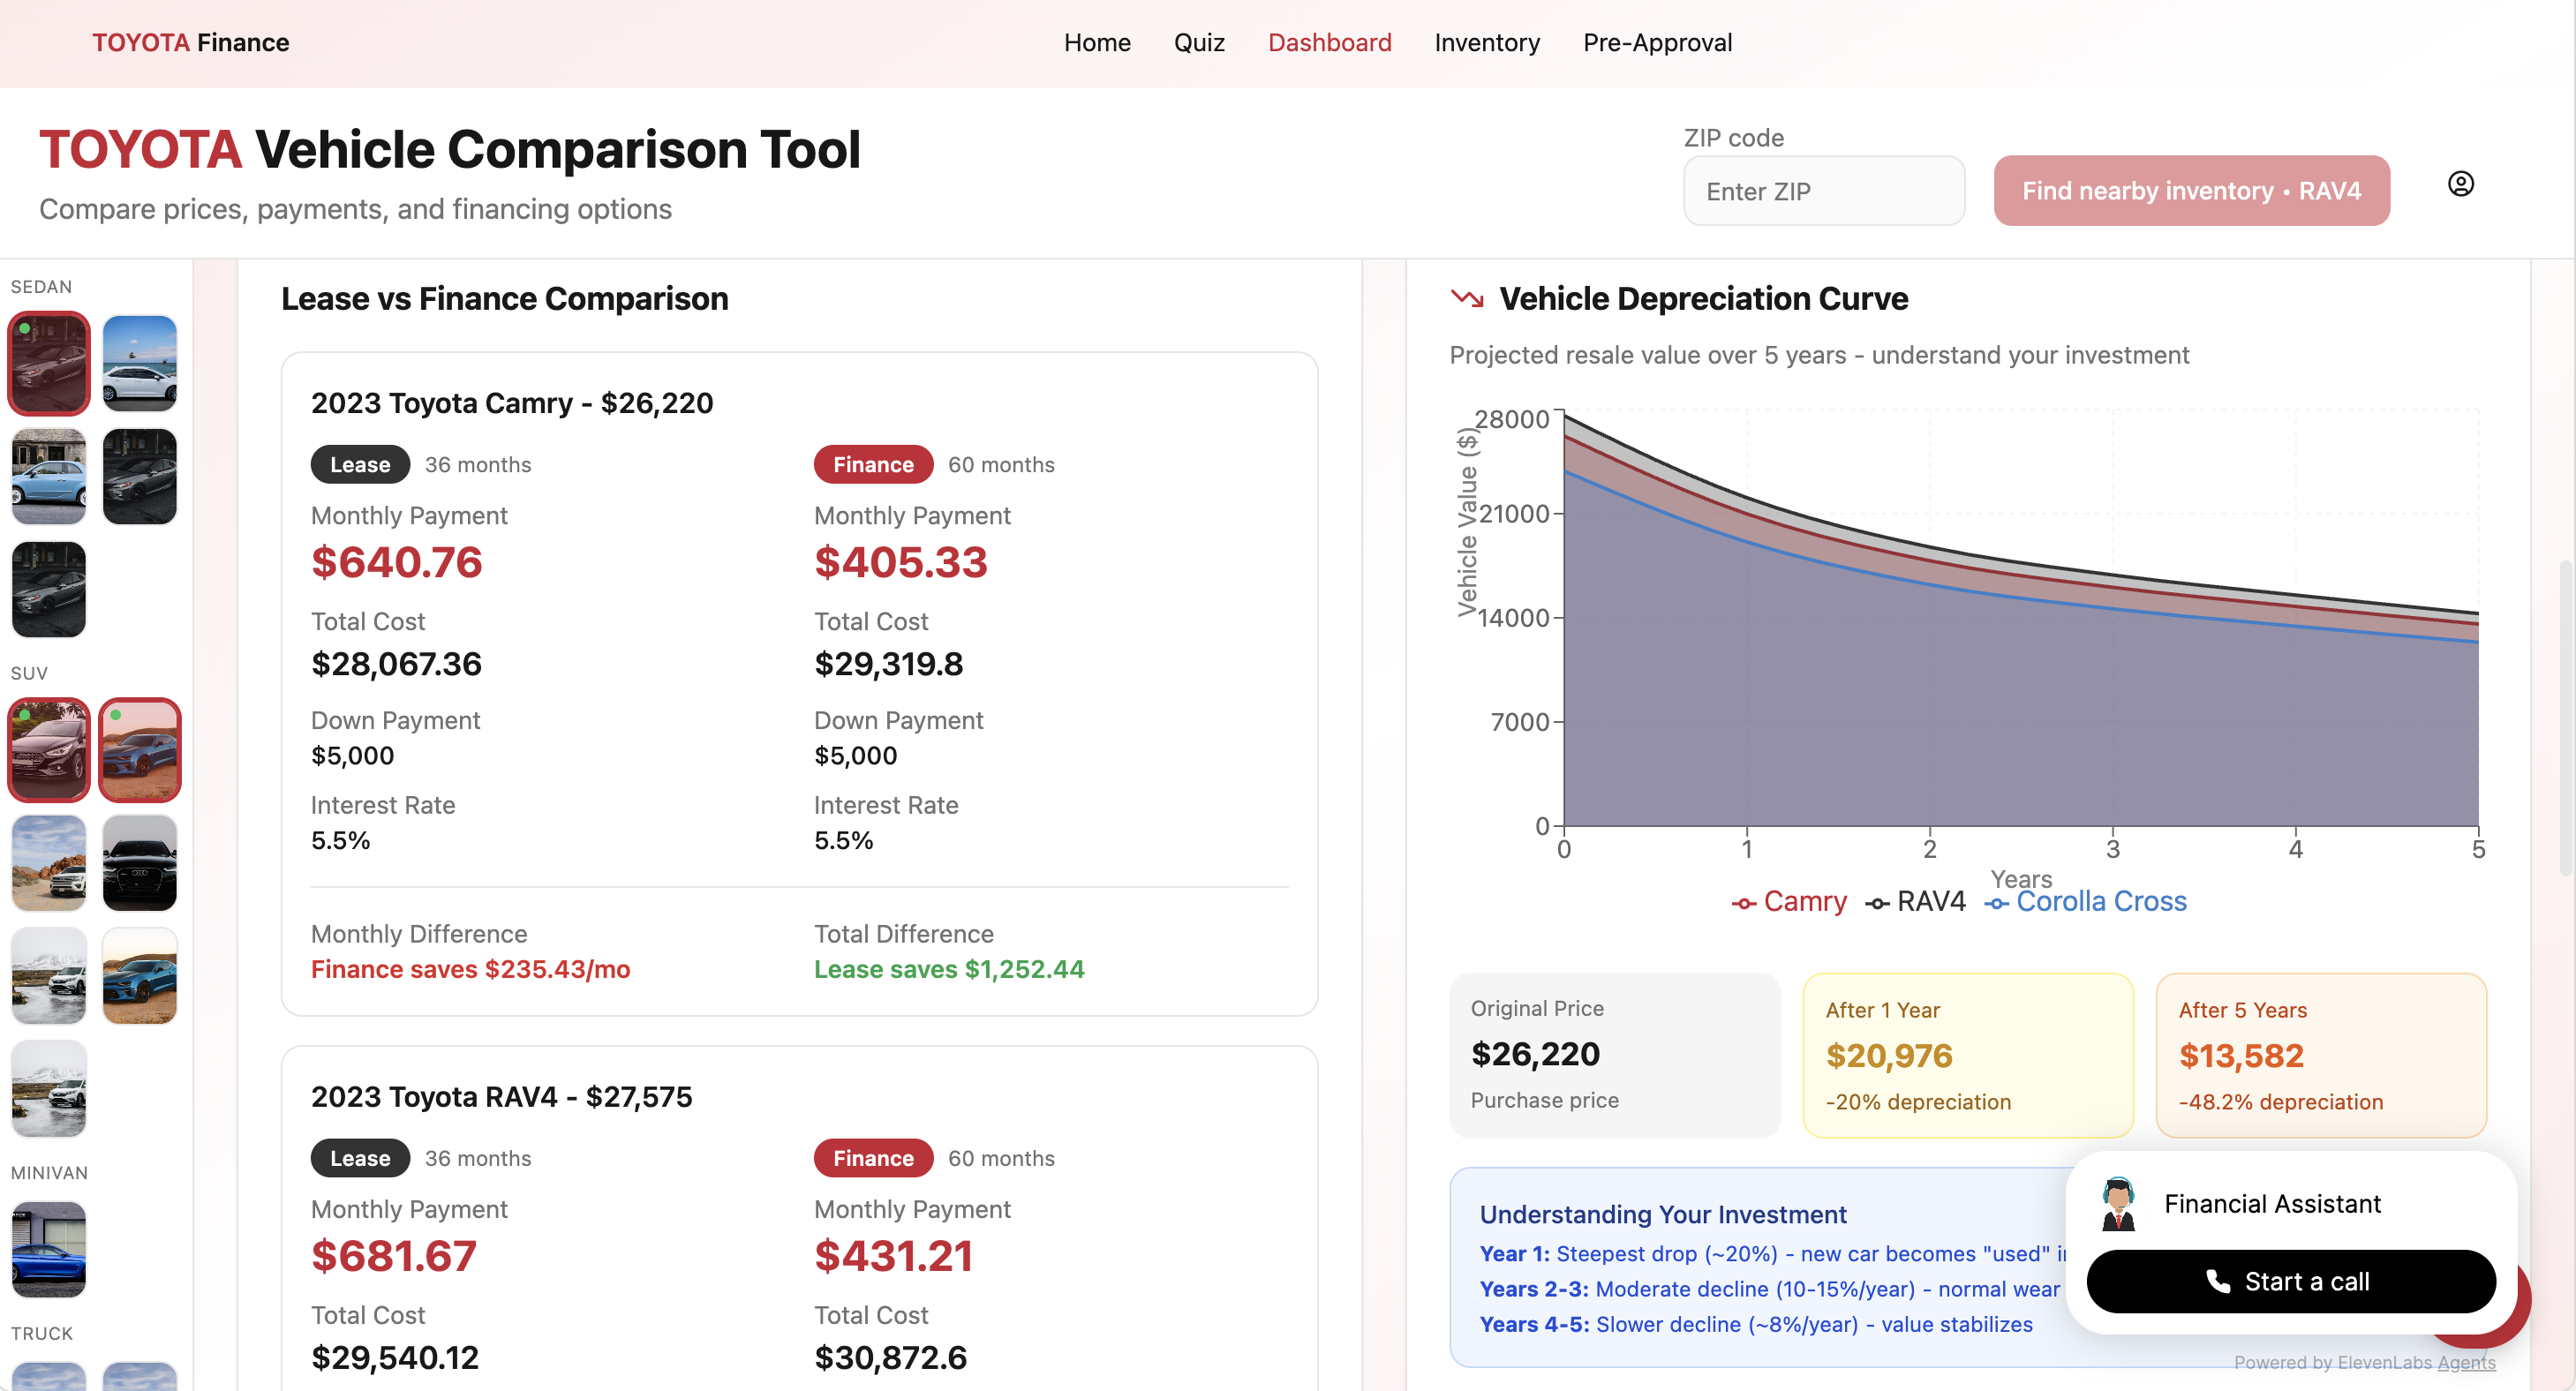
Task: Click the Financial Assistant avatar icon
Action: pyautogui.click(x=2117, y=1203)
